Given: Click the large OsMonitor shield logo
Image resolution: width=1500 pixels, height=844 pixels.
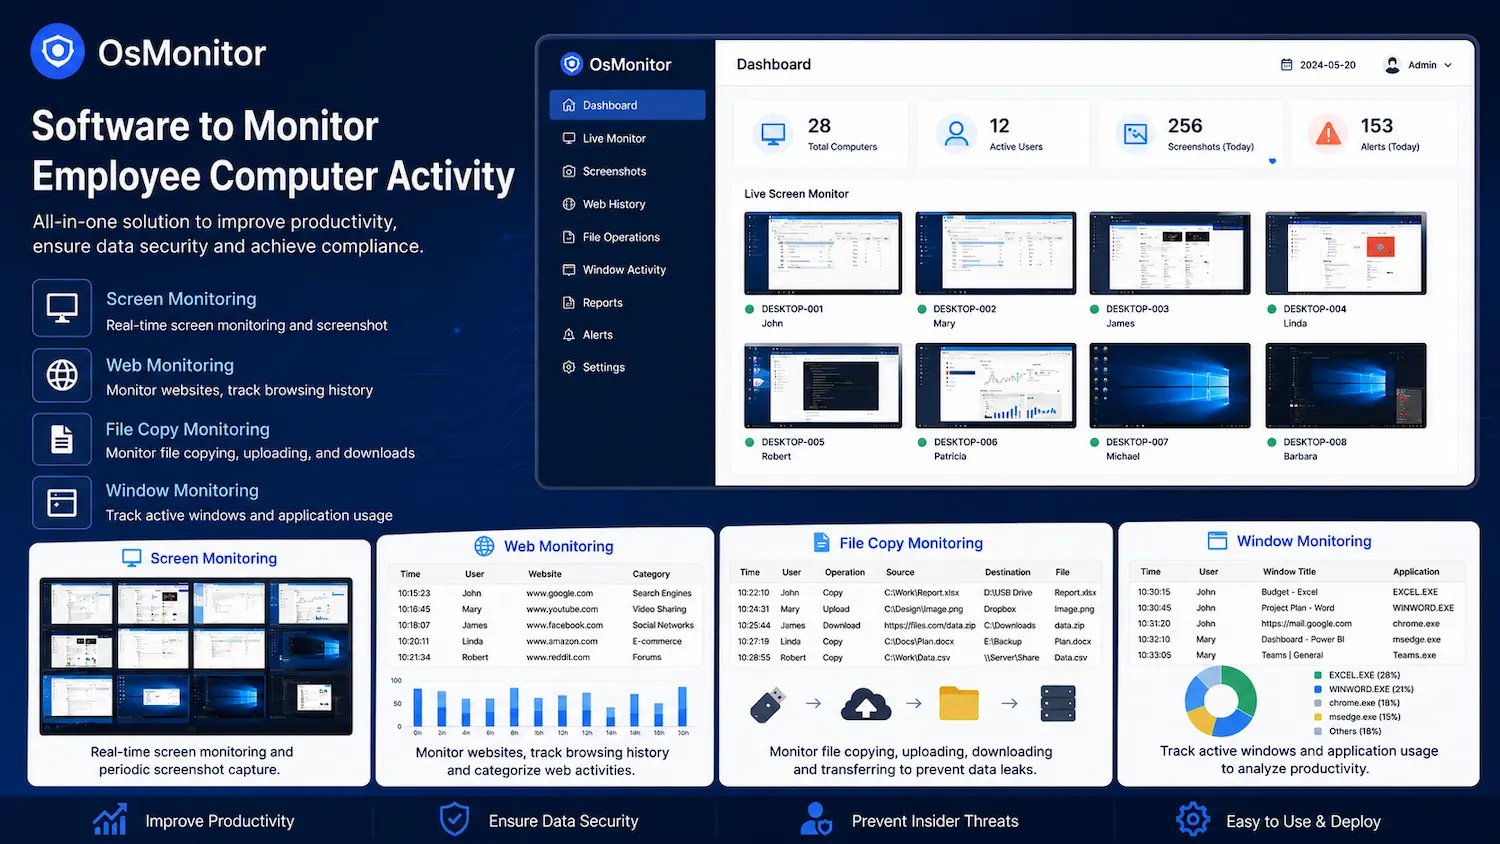Looking at the screenshot, I should point(58,51).
